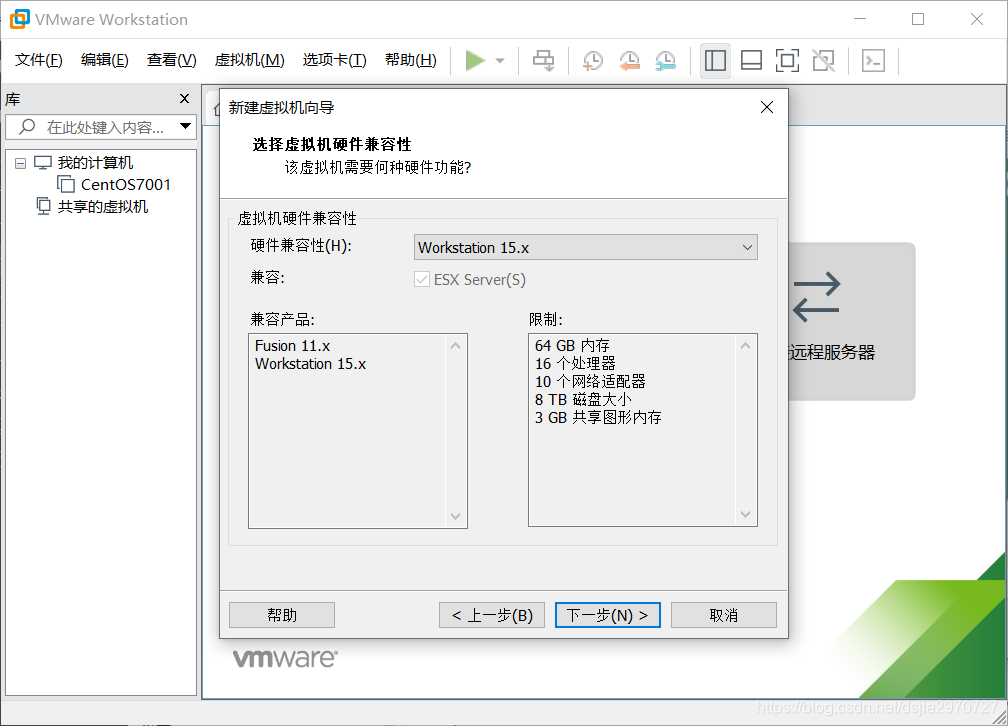Click limits list scroll down arrow
The height and width of the screenshot is (726, 1008).
746,514
